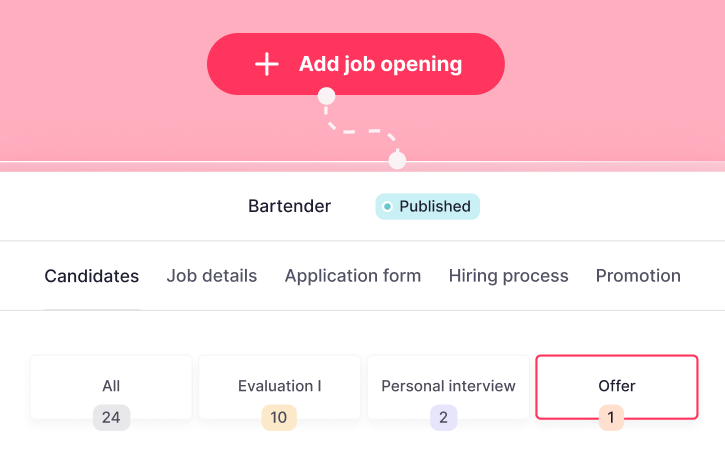Click the Published status badge text
The width and height of the screenshot is (725, 460).
[x=434, y=207]
